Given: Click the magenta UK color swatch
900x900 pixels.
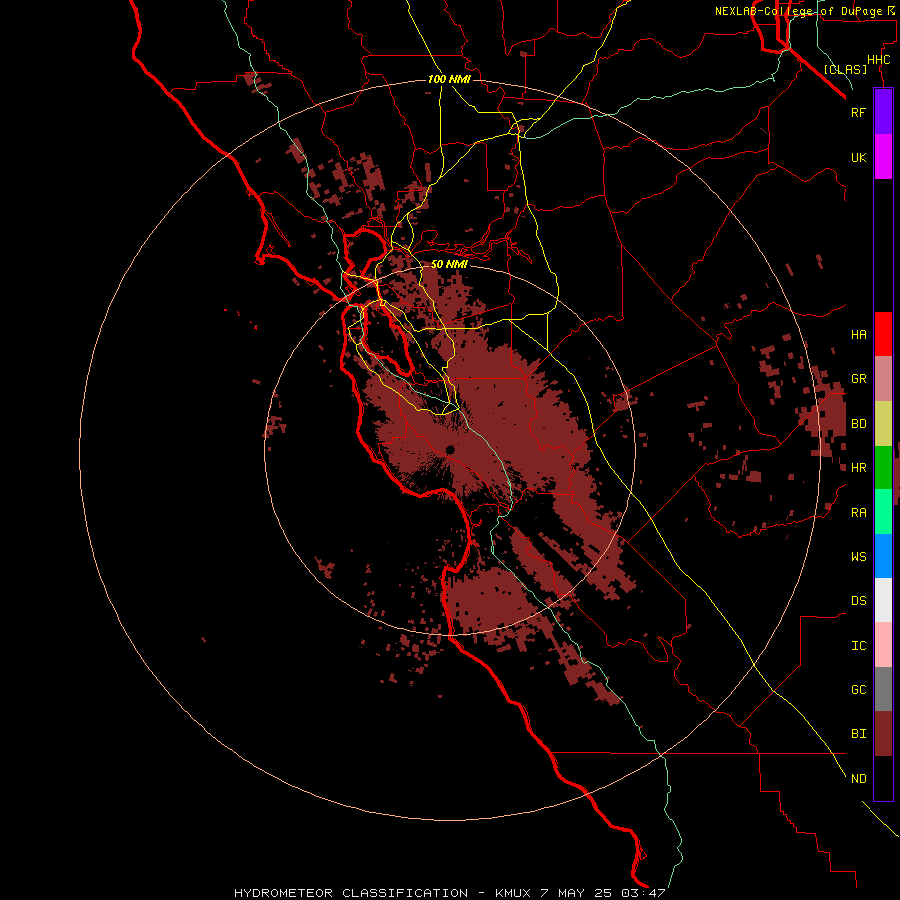Looking at the screenshot, I should coord(883,157).
